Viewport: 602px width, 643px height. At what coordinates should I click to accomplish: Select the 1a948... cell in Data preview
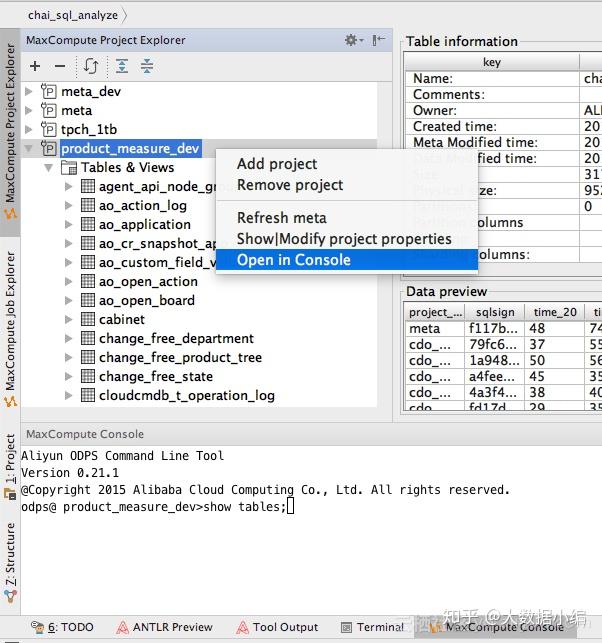click(495, 360)
